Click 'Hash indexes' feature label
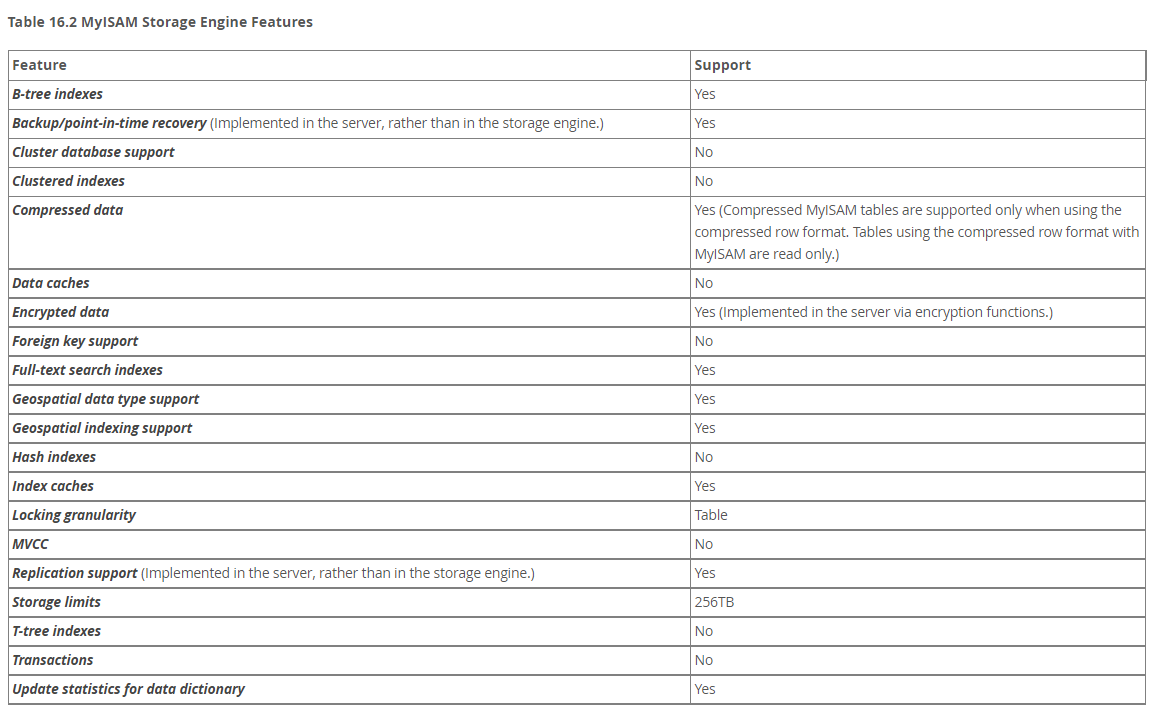This screenshot has height=722, width=1166. 54,457
